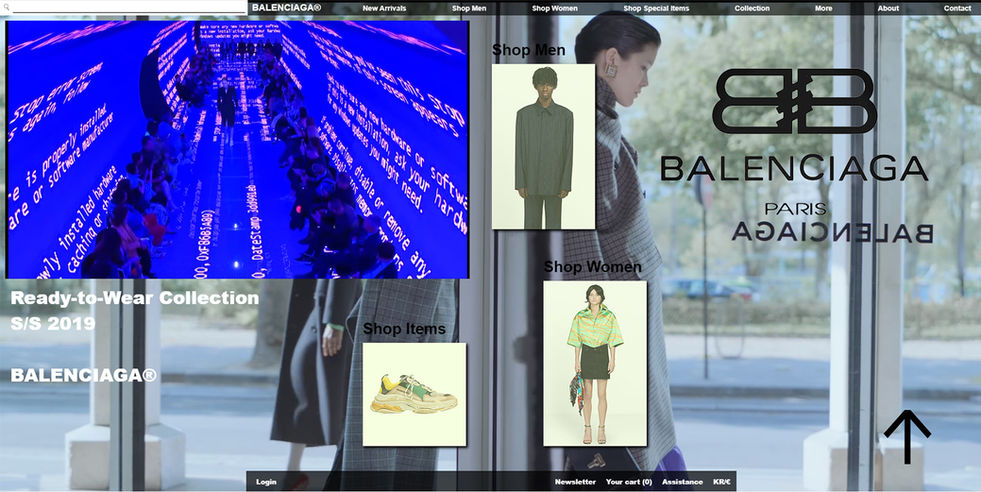Open the Shop Men nav item
981x492 pixels.
point(469,8)
